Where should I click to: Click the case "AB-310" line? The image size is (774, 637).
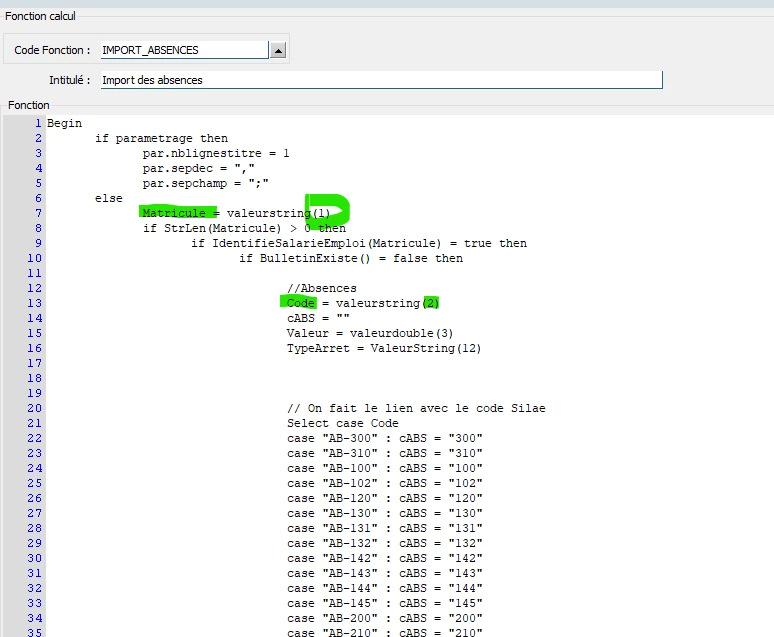point(385,453)
